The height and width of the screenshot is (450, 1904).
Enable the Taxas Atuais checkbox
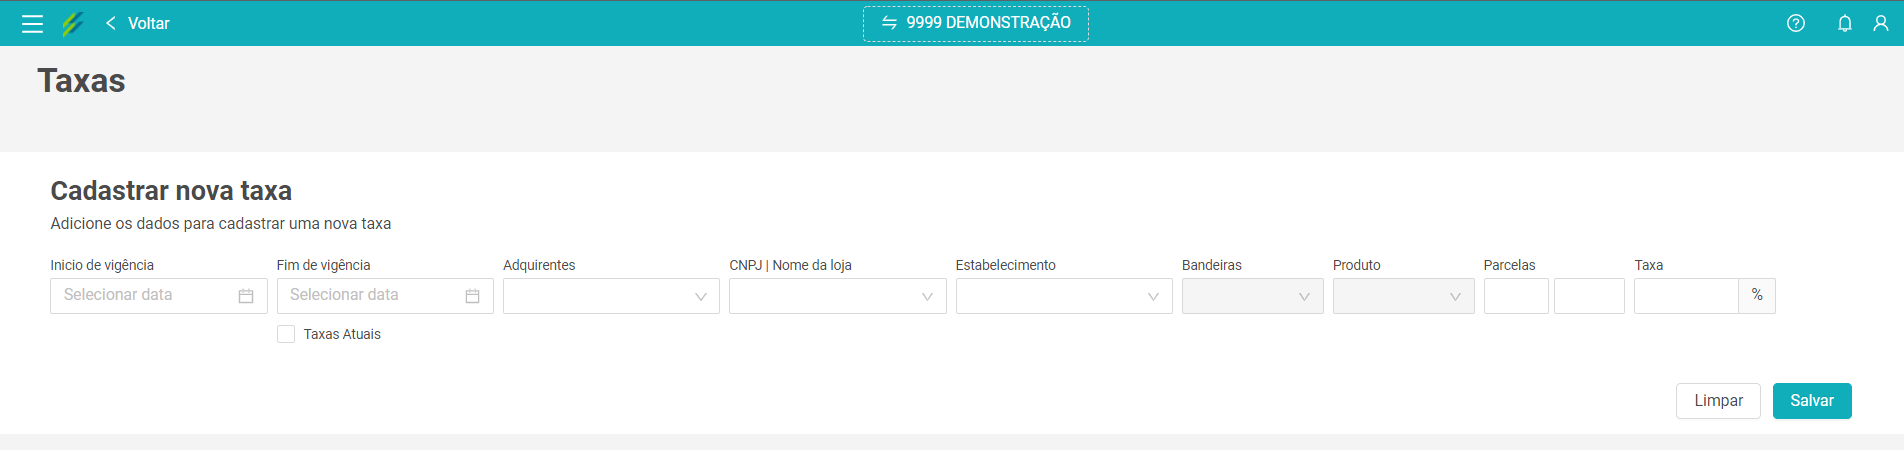point(286,334)
